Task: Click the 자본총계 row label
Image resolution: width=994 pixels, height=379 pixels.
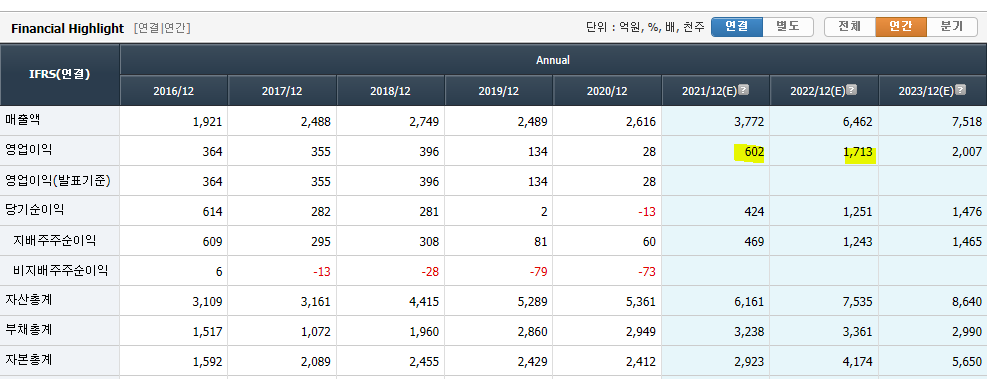Action: [x=29, y=360]
